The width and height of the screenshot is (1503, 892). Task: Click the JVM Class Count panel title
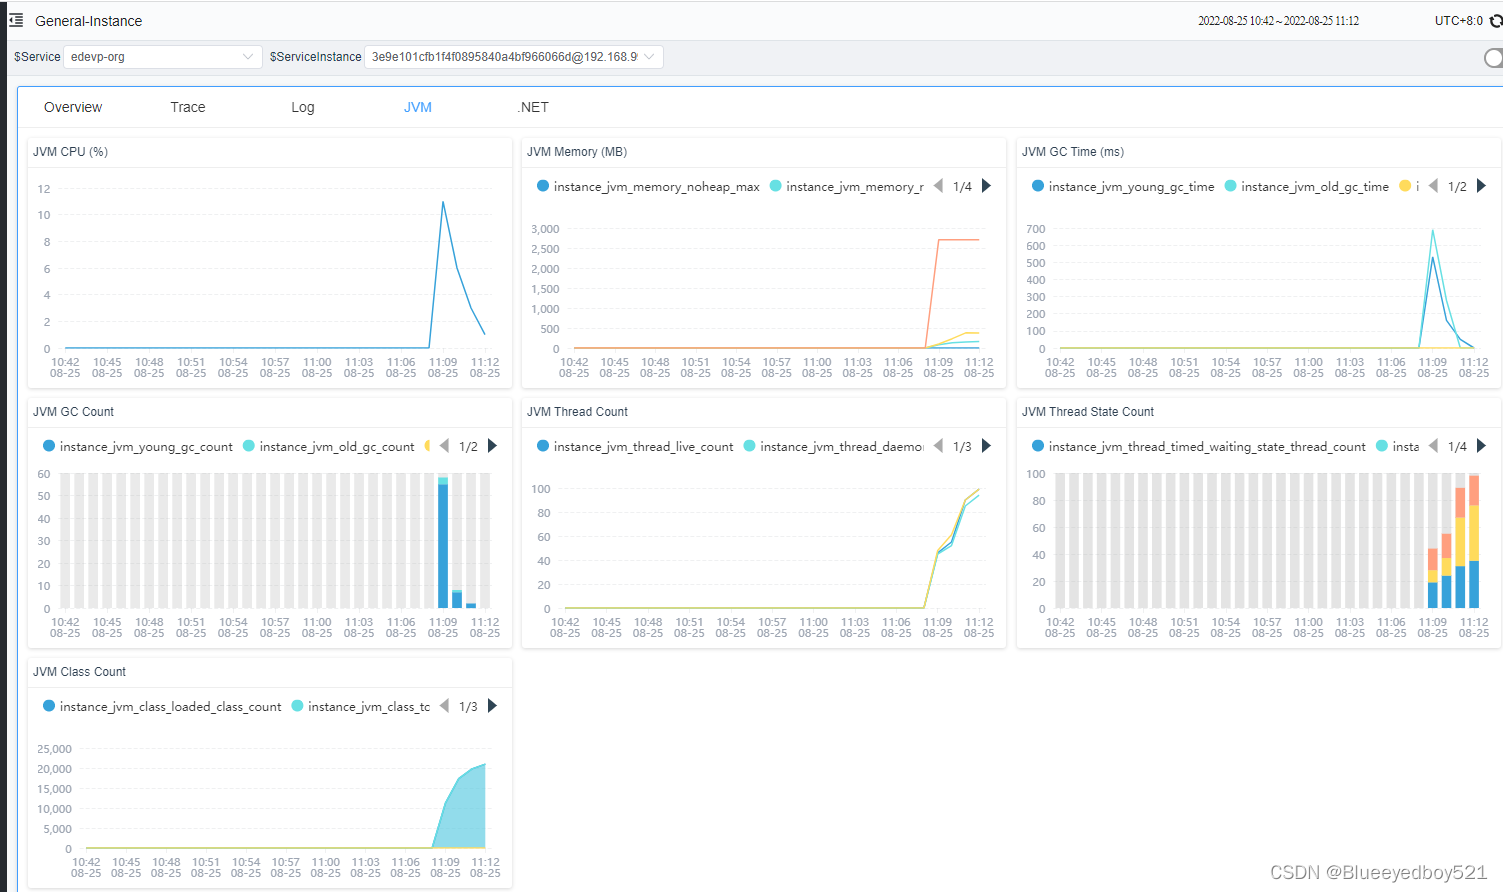79,672
